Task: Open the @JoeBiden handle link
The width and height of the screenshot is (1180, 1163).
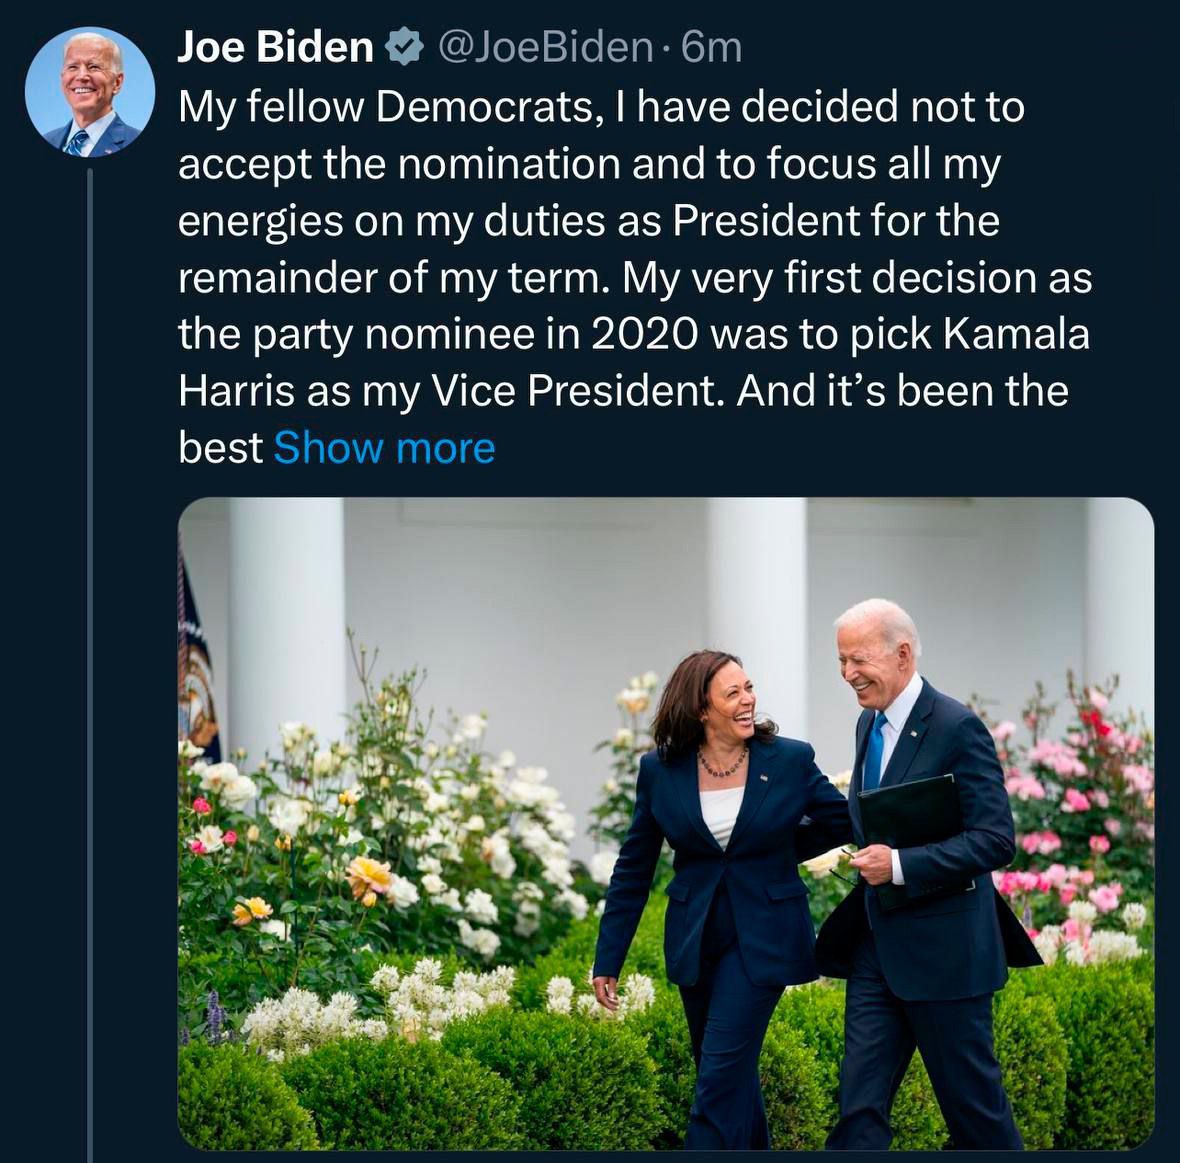Action: pyautogui.click(x=541, y=47)
